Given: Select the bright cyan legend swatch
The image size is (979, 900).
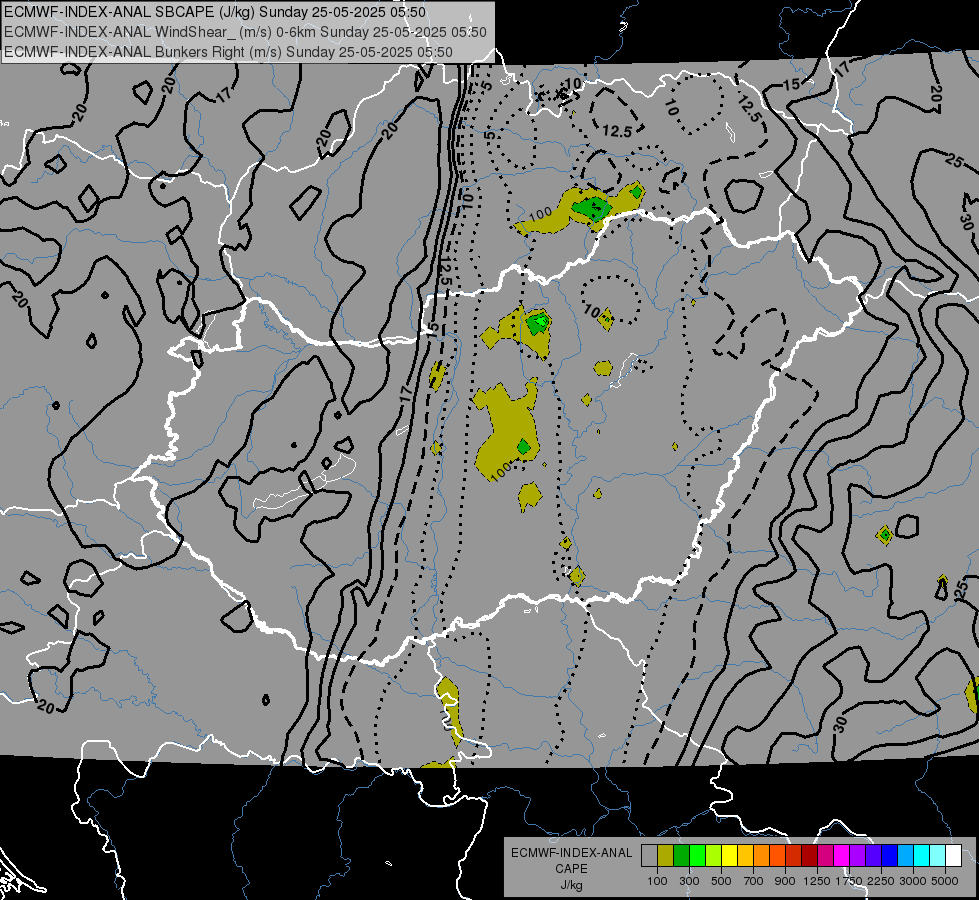Looking at the screenshot, I should [x=922, y=855].
